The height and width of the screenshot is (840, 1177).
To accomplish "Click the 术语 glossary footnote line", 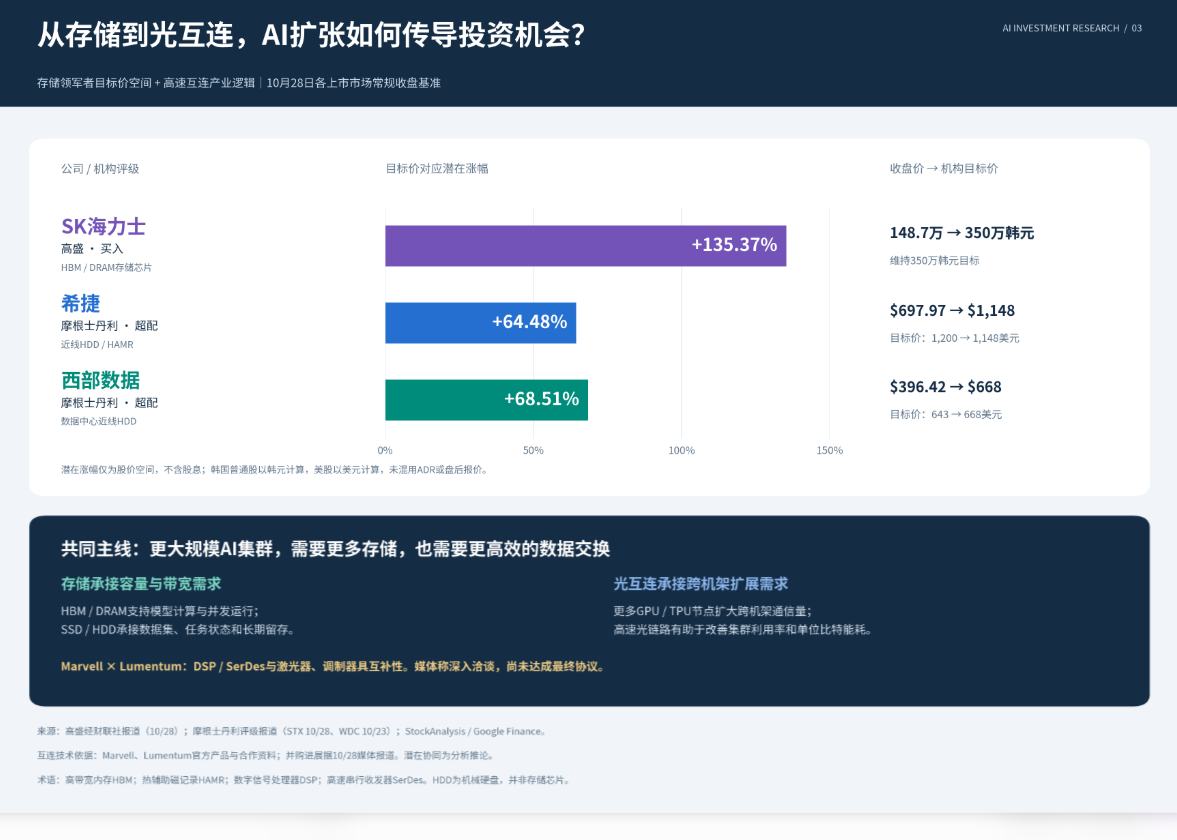I will coord(304,780).
